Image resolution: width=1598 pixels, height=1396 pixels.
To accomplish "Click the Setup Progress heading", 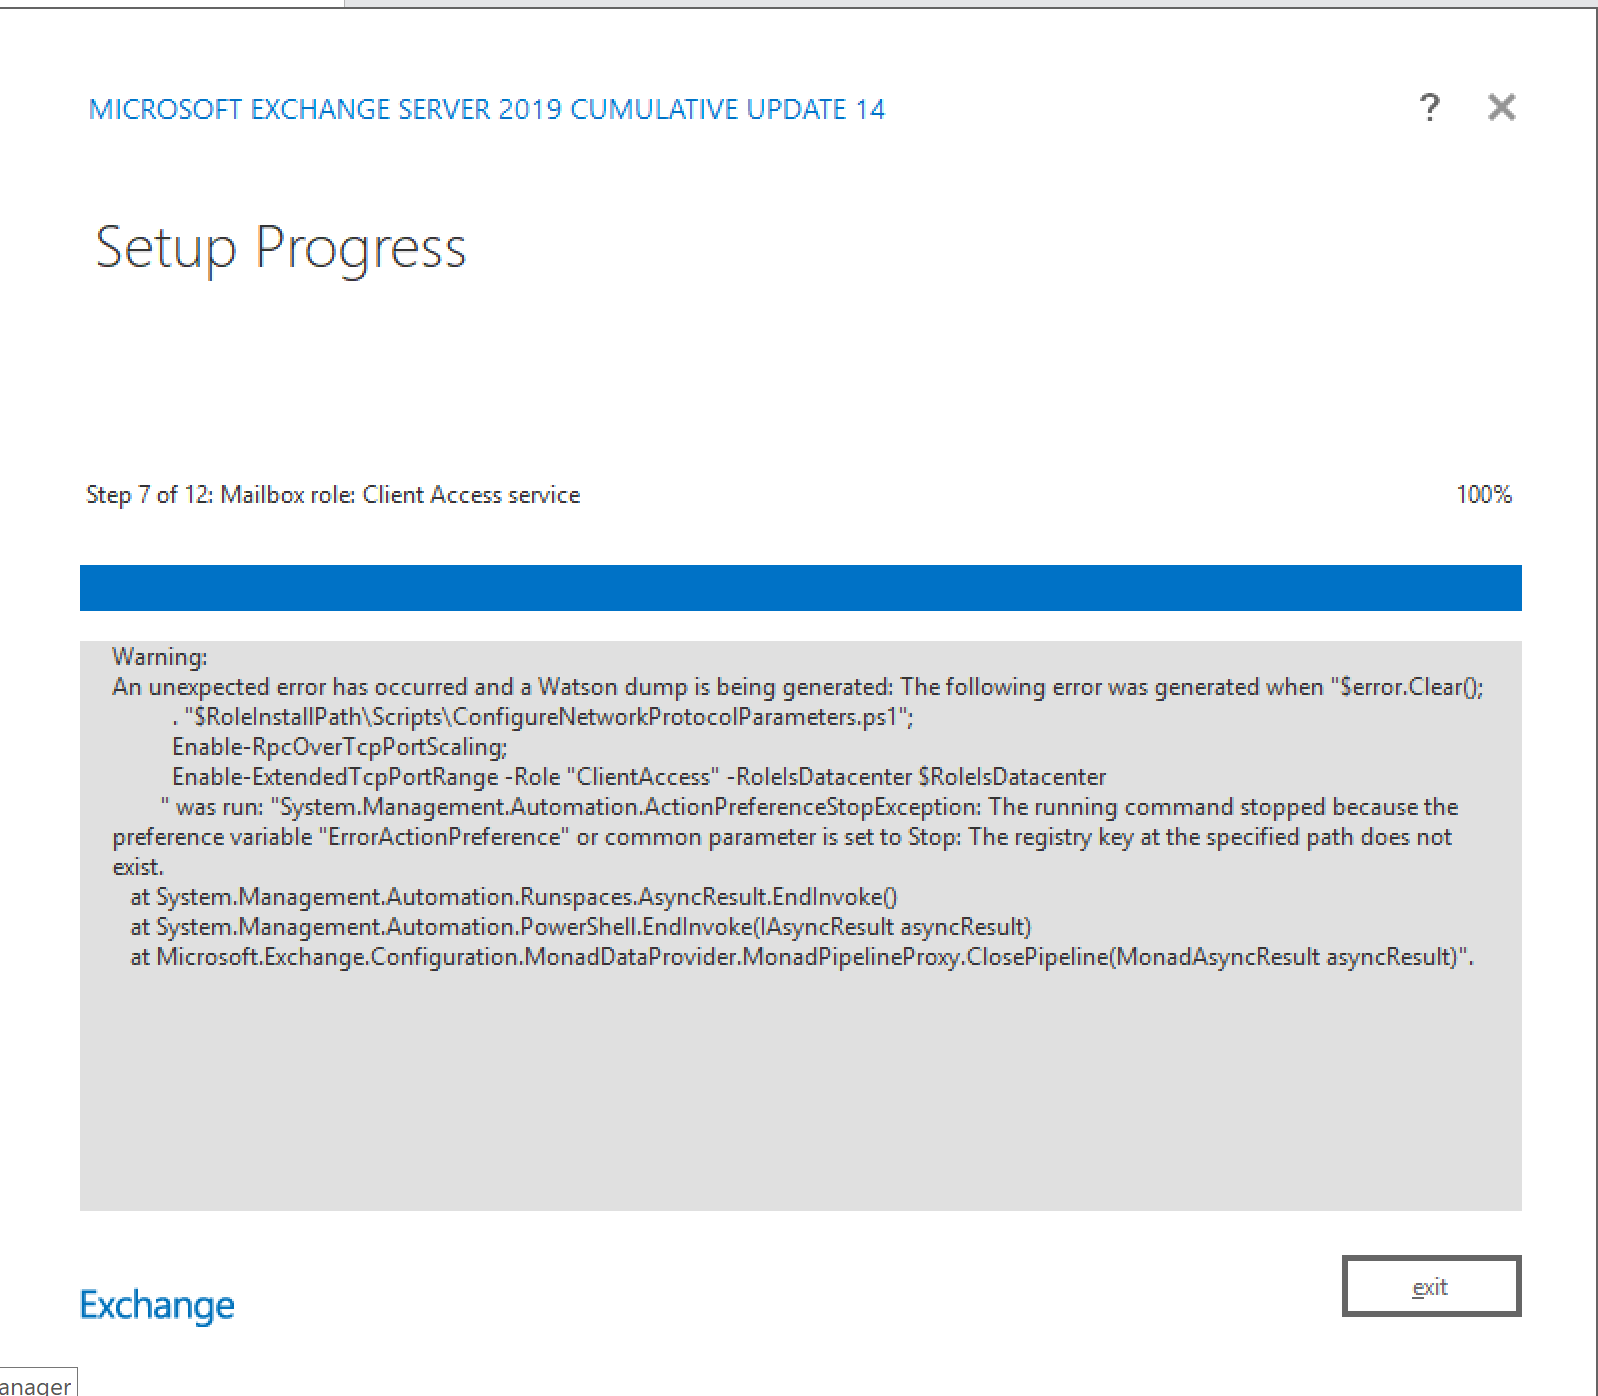I will coord(281,249).
